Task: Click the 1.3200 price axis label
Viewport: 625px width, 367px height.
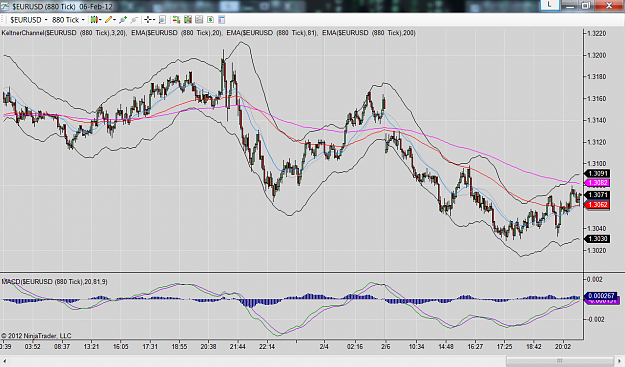Action: [x=596, y=55]
